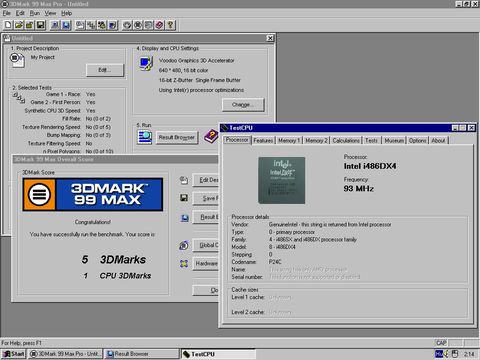Click the Close button in score dialog
Viewport: 480px width, 360px height.
click(x=206, y=290)
